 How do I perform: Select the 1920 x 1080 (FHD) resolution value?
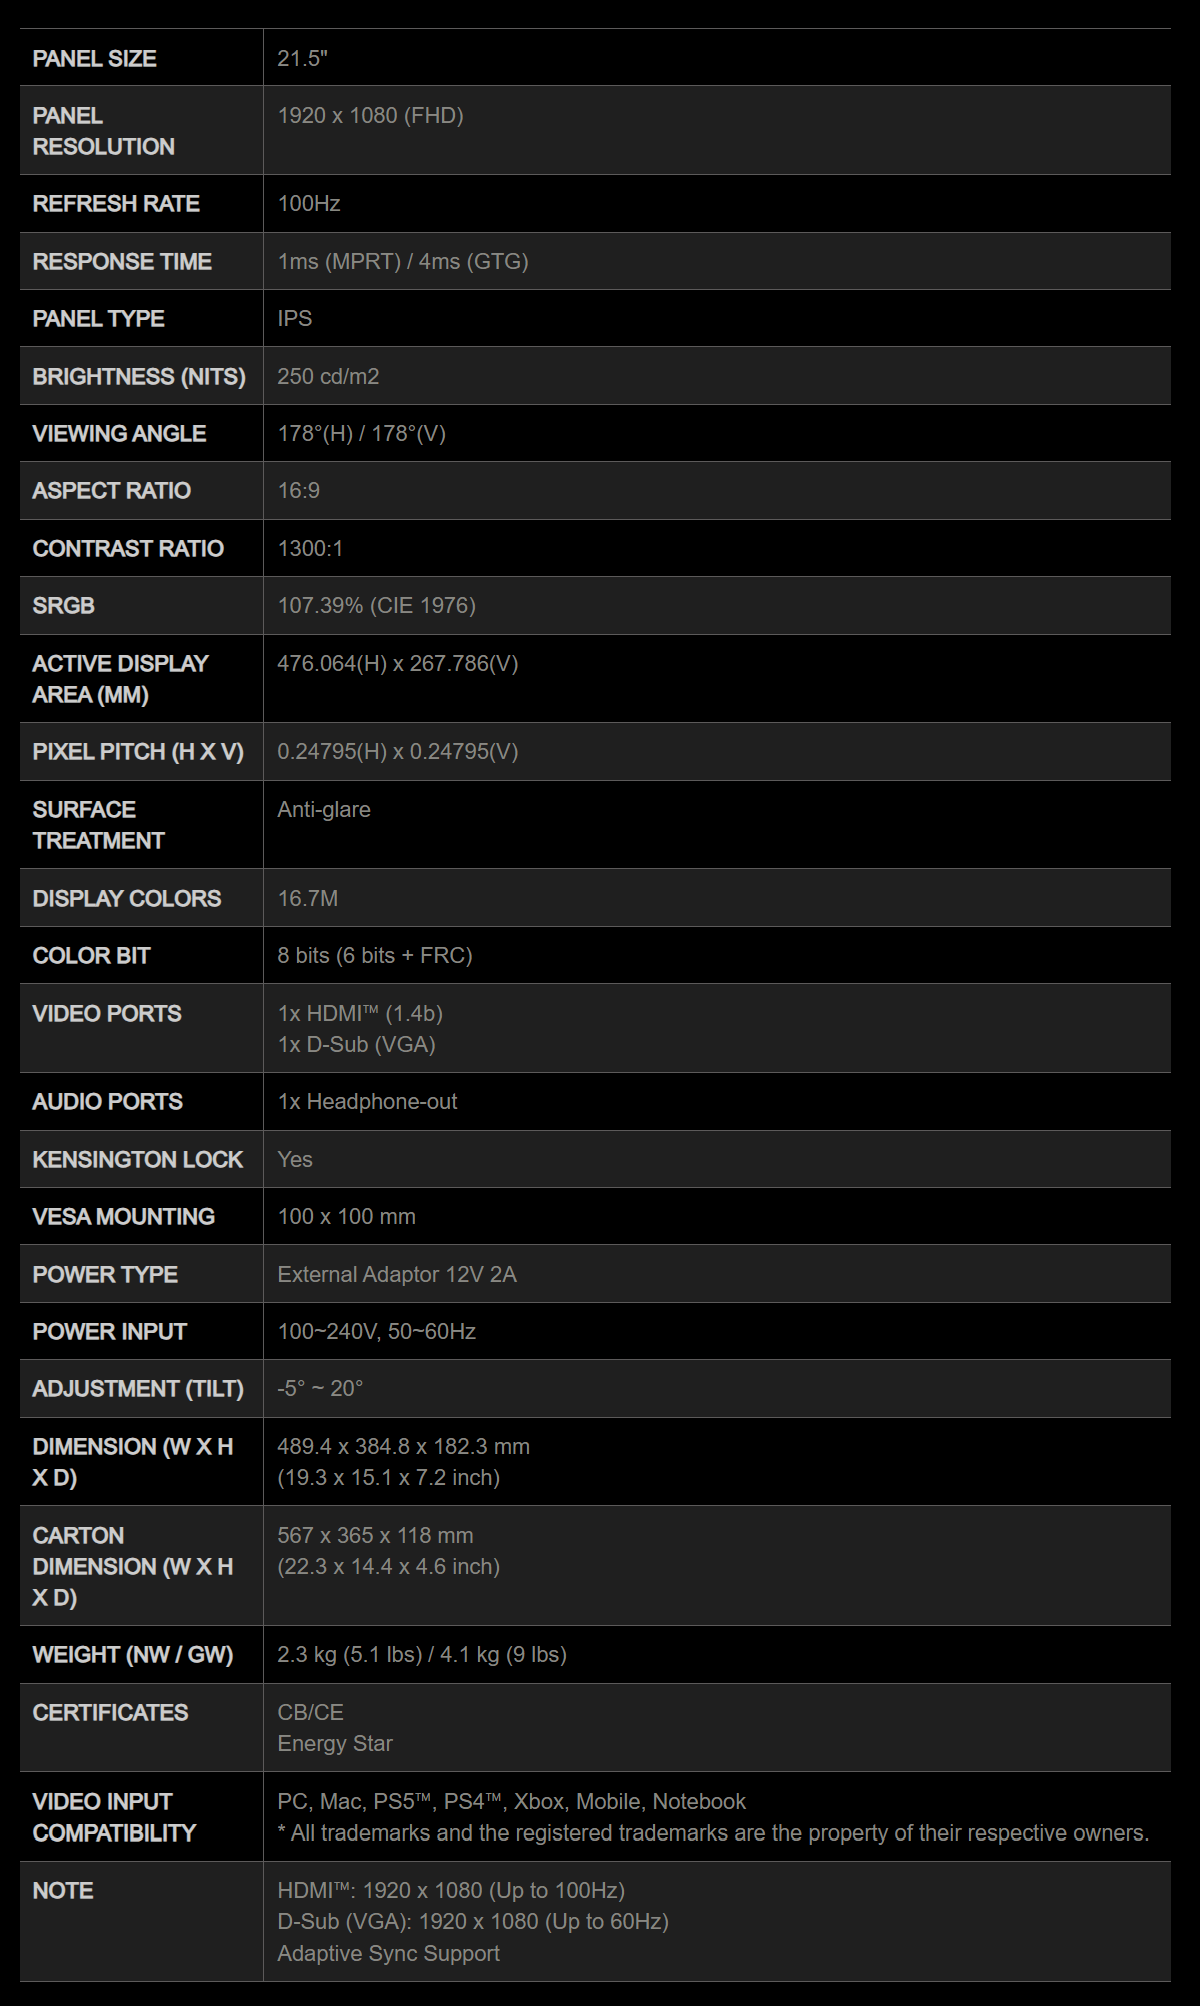click(370, 116)
